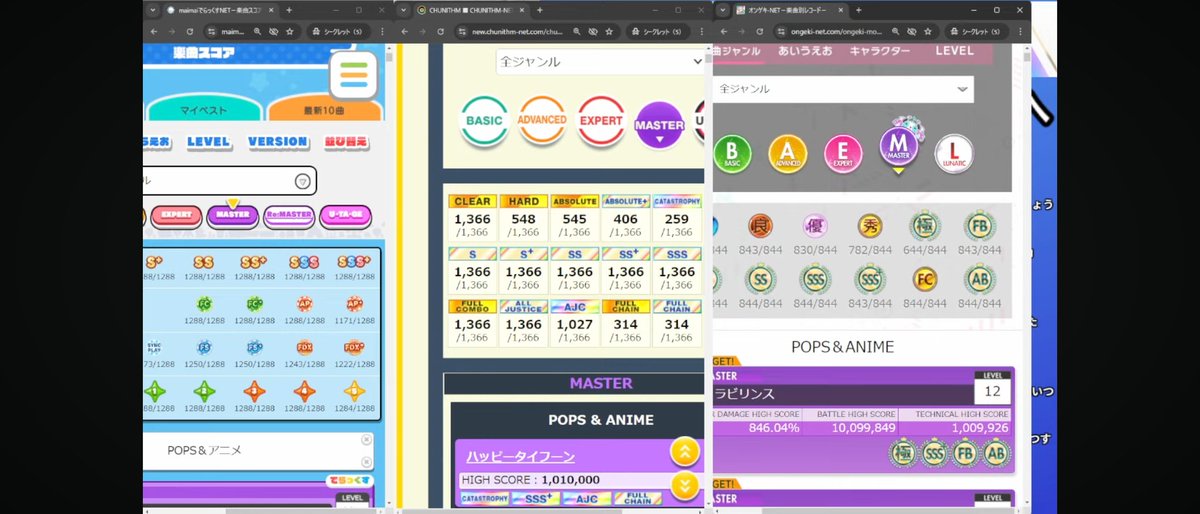
Task: Click the FB medal icon showing 843/844
Action: point(980,226)
